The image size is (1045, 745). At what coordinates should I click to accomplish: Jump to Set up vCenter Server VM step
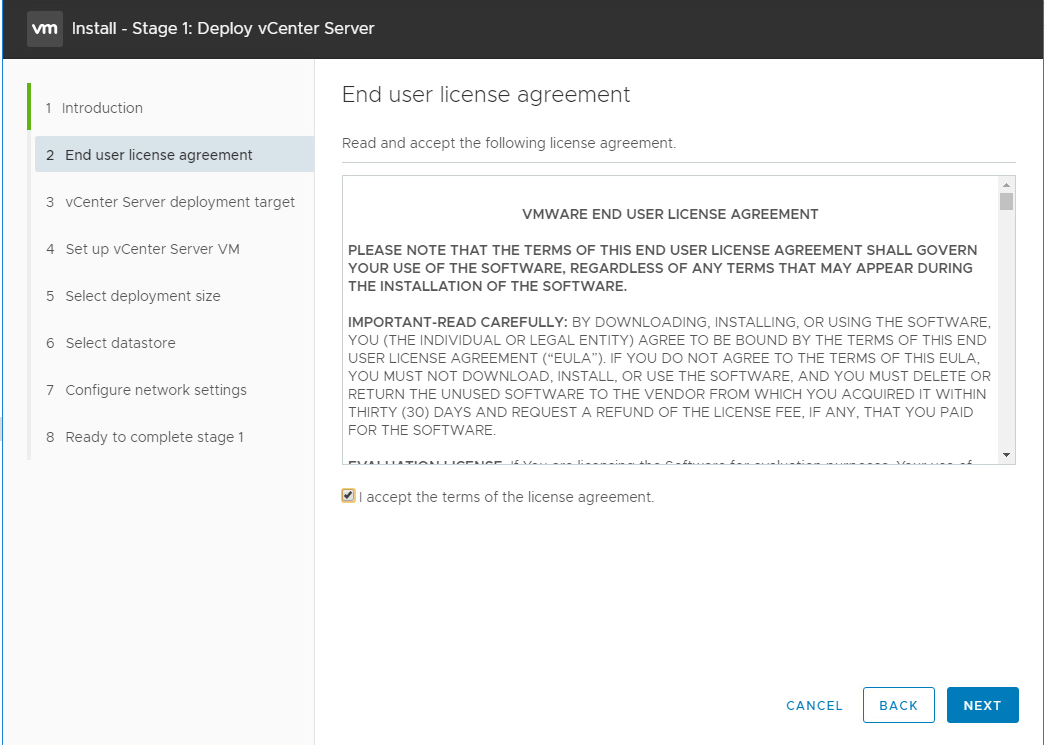[152, 249]
